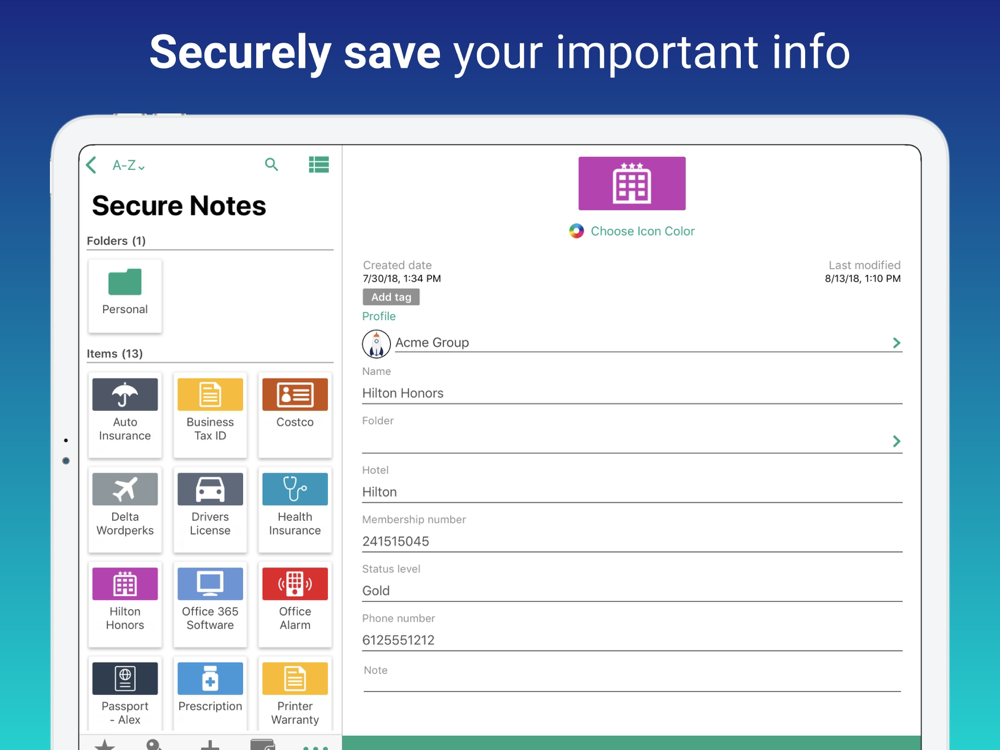The image size is (1000, 750).
Task: Edit the Name field Hilton Honors
Action: point(632,393)
